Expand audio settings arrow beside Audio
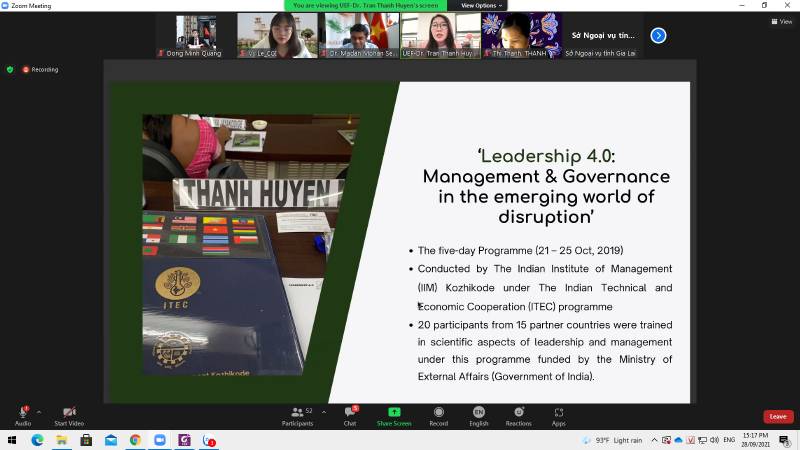800x450 pixels. click(39, 410)
